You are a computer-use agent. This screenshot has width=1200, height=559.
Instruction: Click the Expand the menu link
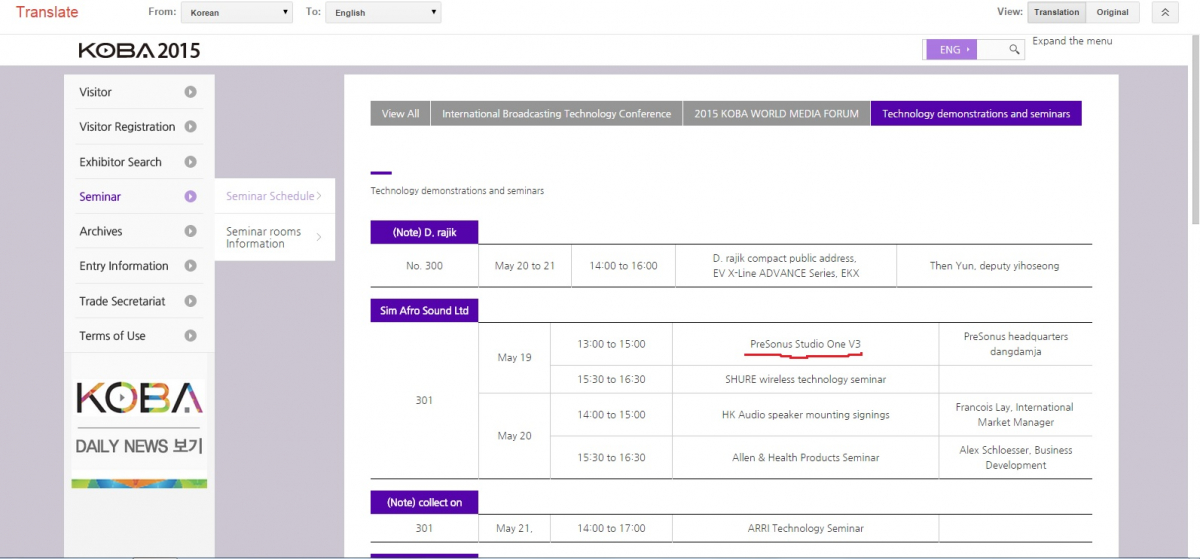[1072, 41]
